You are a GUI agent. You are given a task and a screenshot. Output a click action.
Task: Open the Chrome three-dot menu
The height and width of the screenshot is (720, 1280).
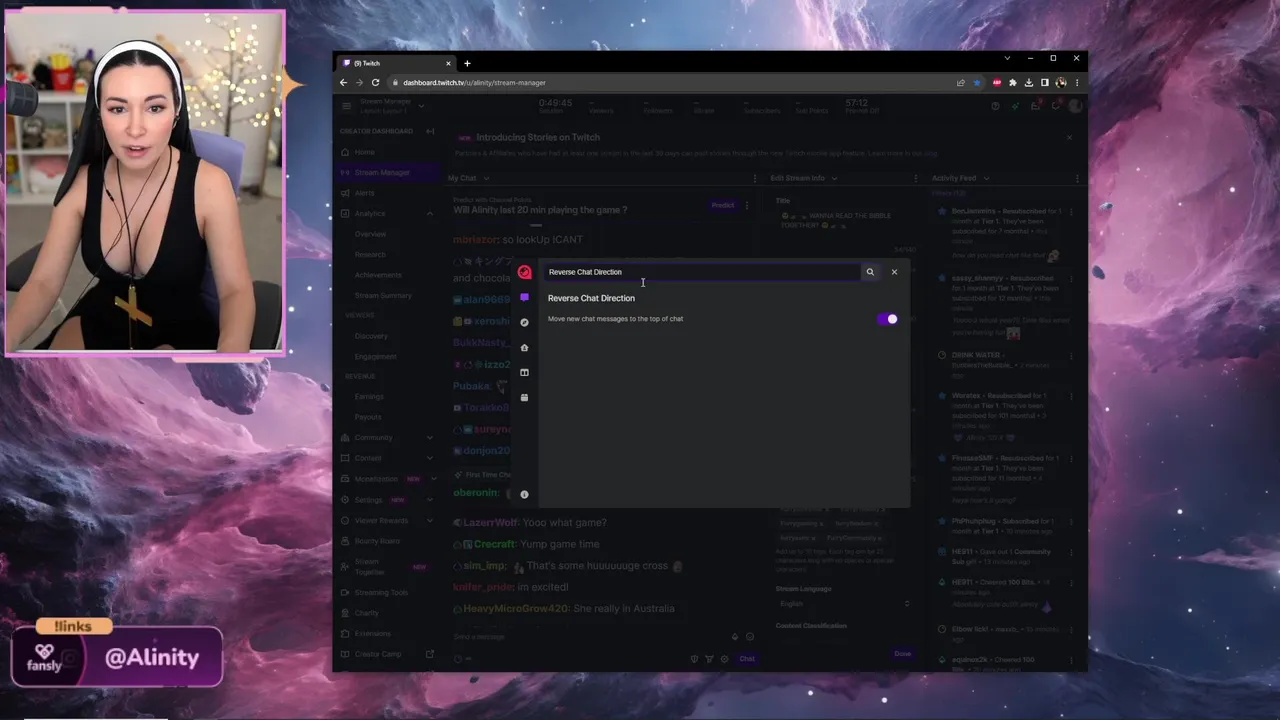click(x=1076, y=83)
